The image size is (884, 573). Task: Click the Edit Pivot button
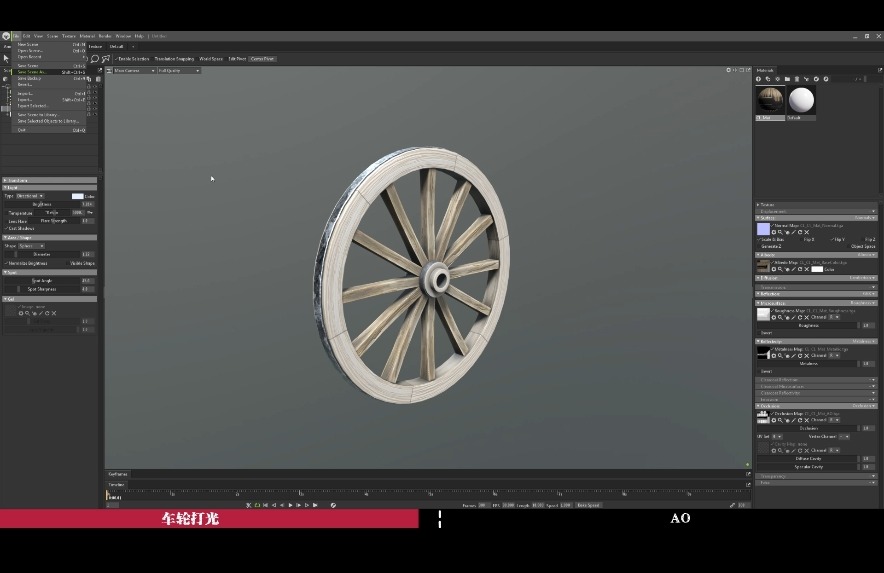tap(237, 59)
